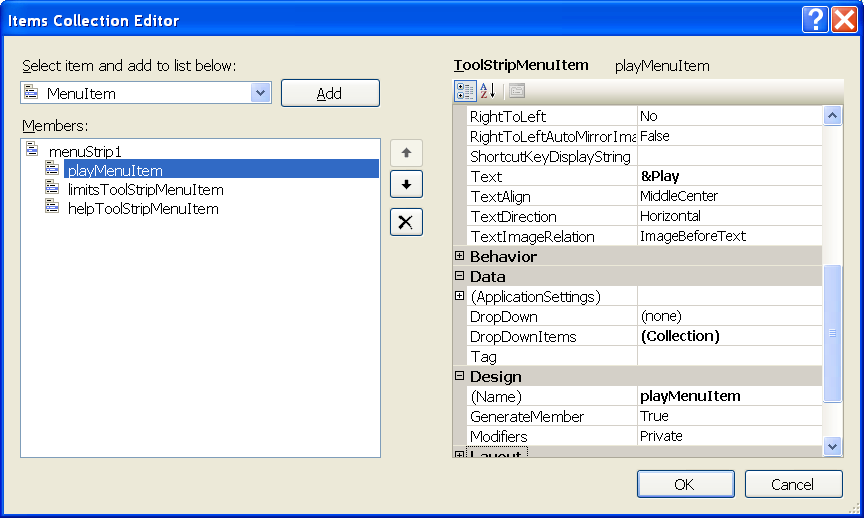Click the DropDown (none) value
Screen dimensions: 864x518
[x=730, y=316]
